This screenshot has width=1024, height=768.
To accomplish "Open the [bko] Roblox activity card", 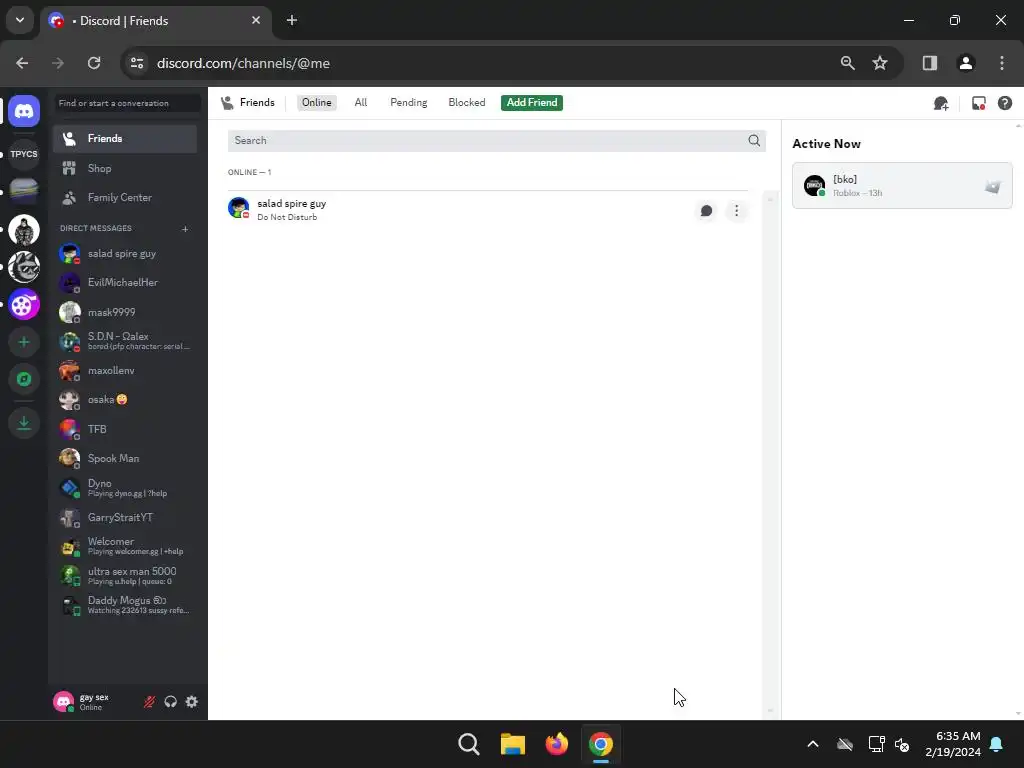I will tap(902, 185).
